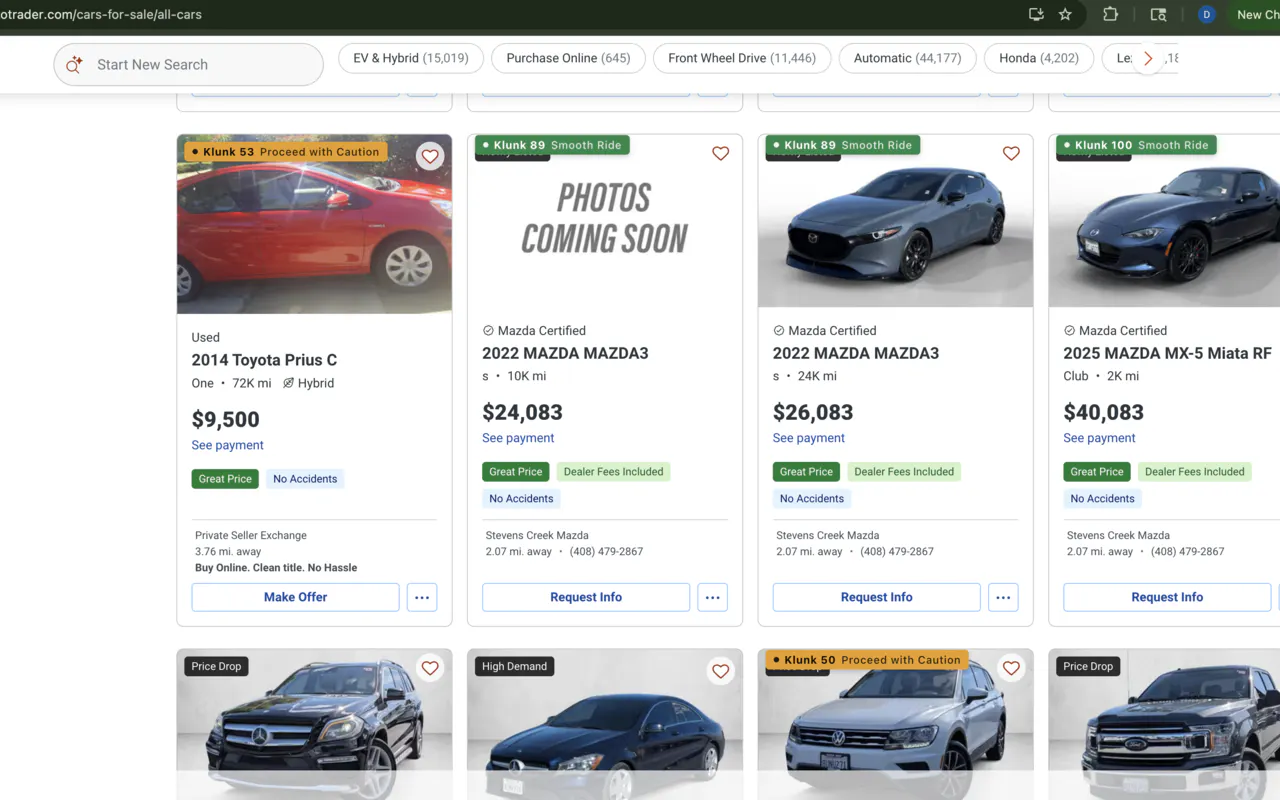Save the $26,083 MAZDA3 with the heart
Screen dimensions: 1280x800
pyautogui.click(x=1011, y=153)
